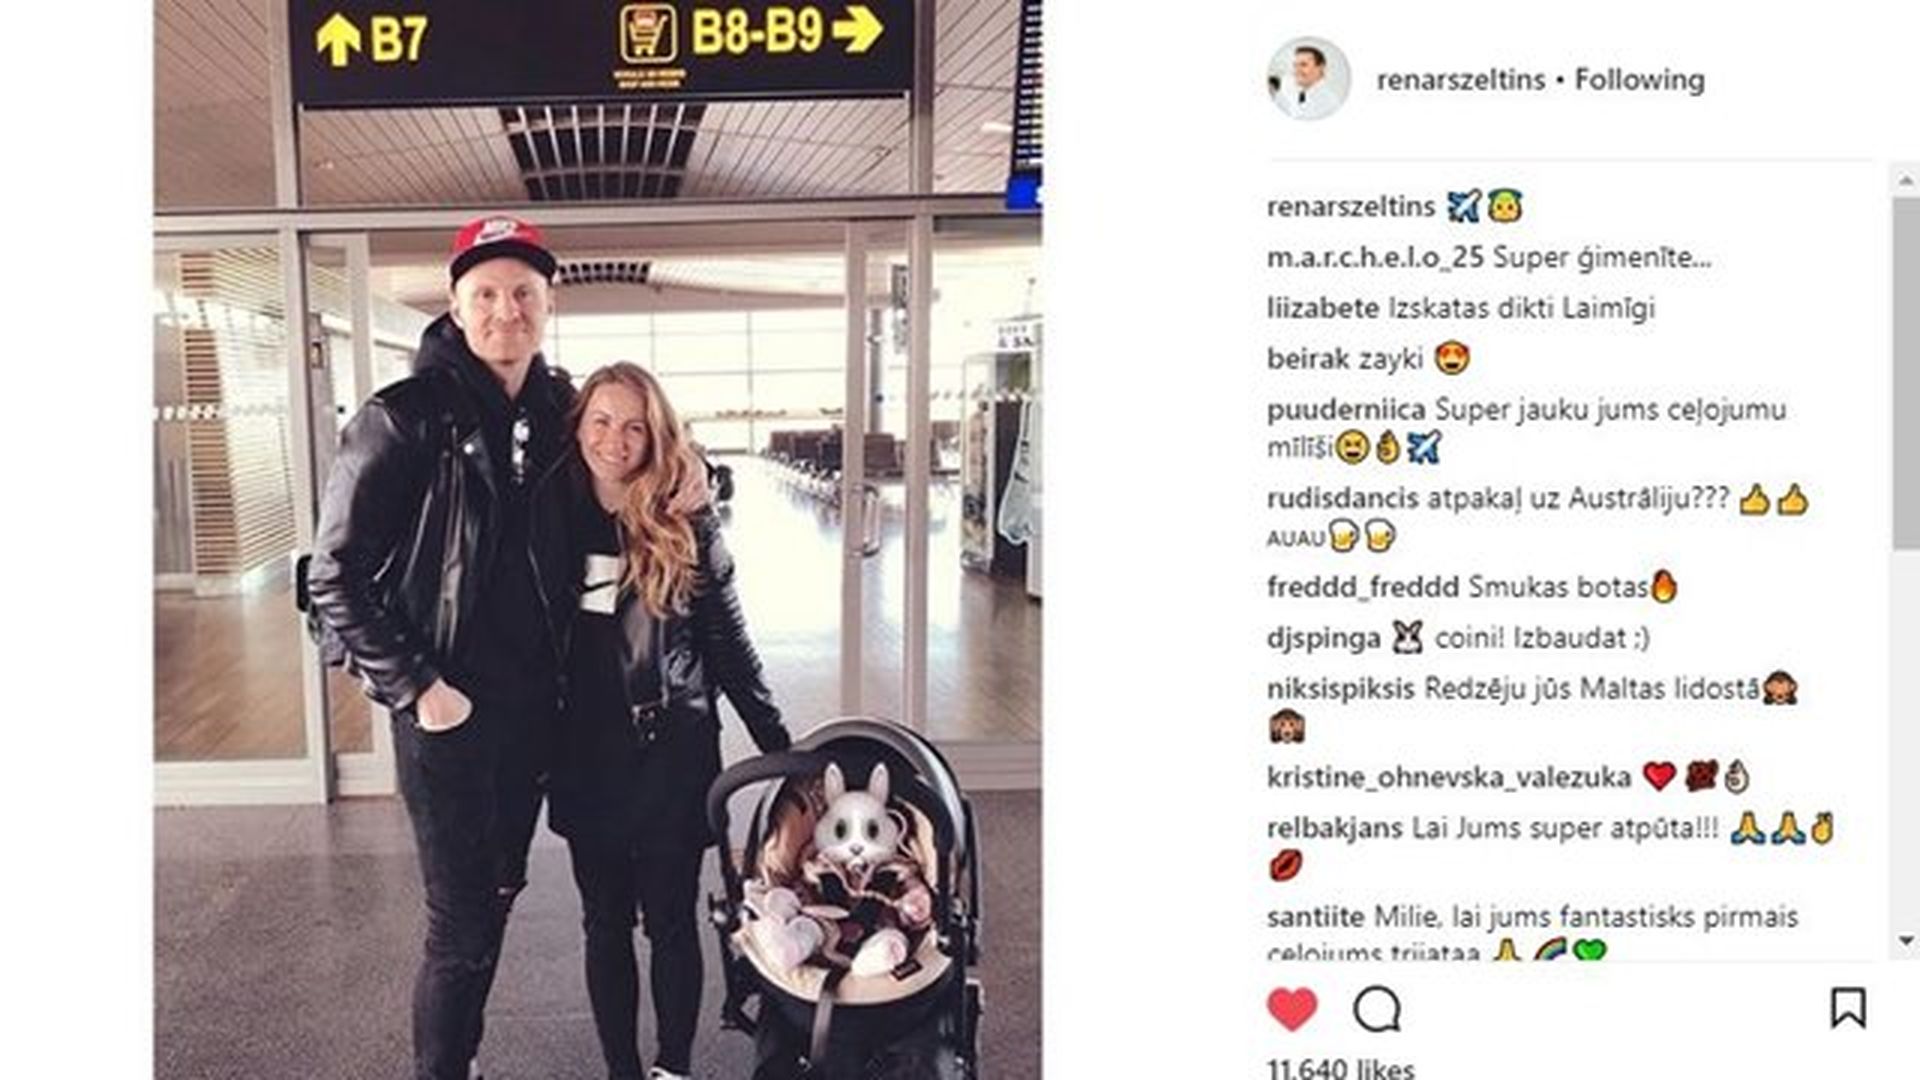The width and height of the screenshot is (1920, 1080).
Task: Click the red heart like icon
Action: pos(1292,1009)
